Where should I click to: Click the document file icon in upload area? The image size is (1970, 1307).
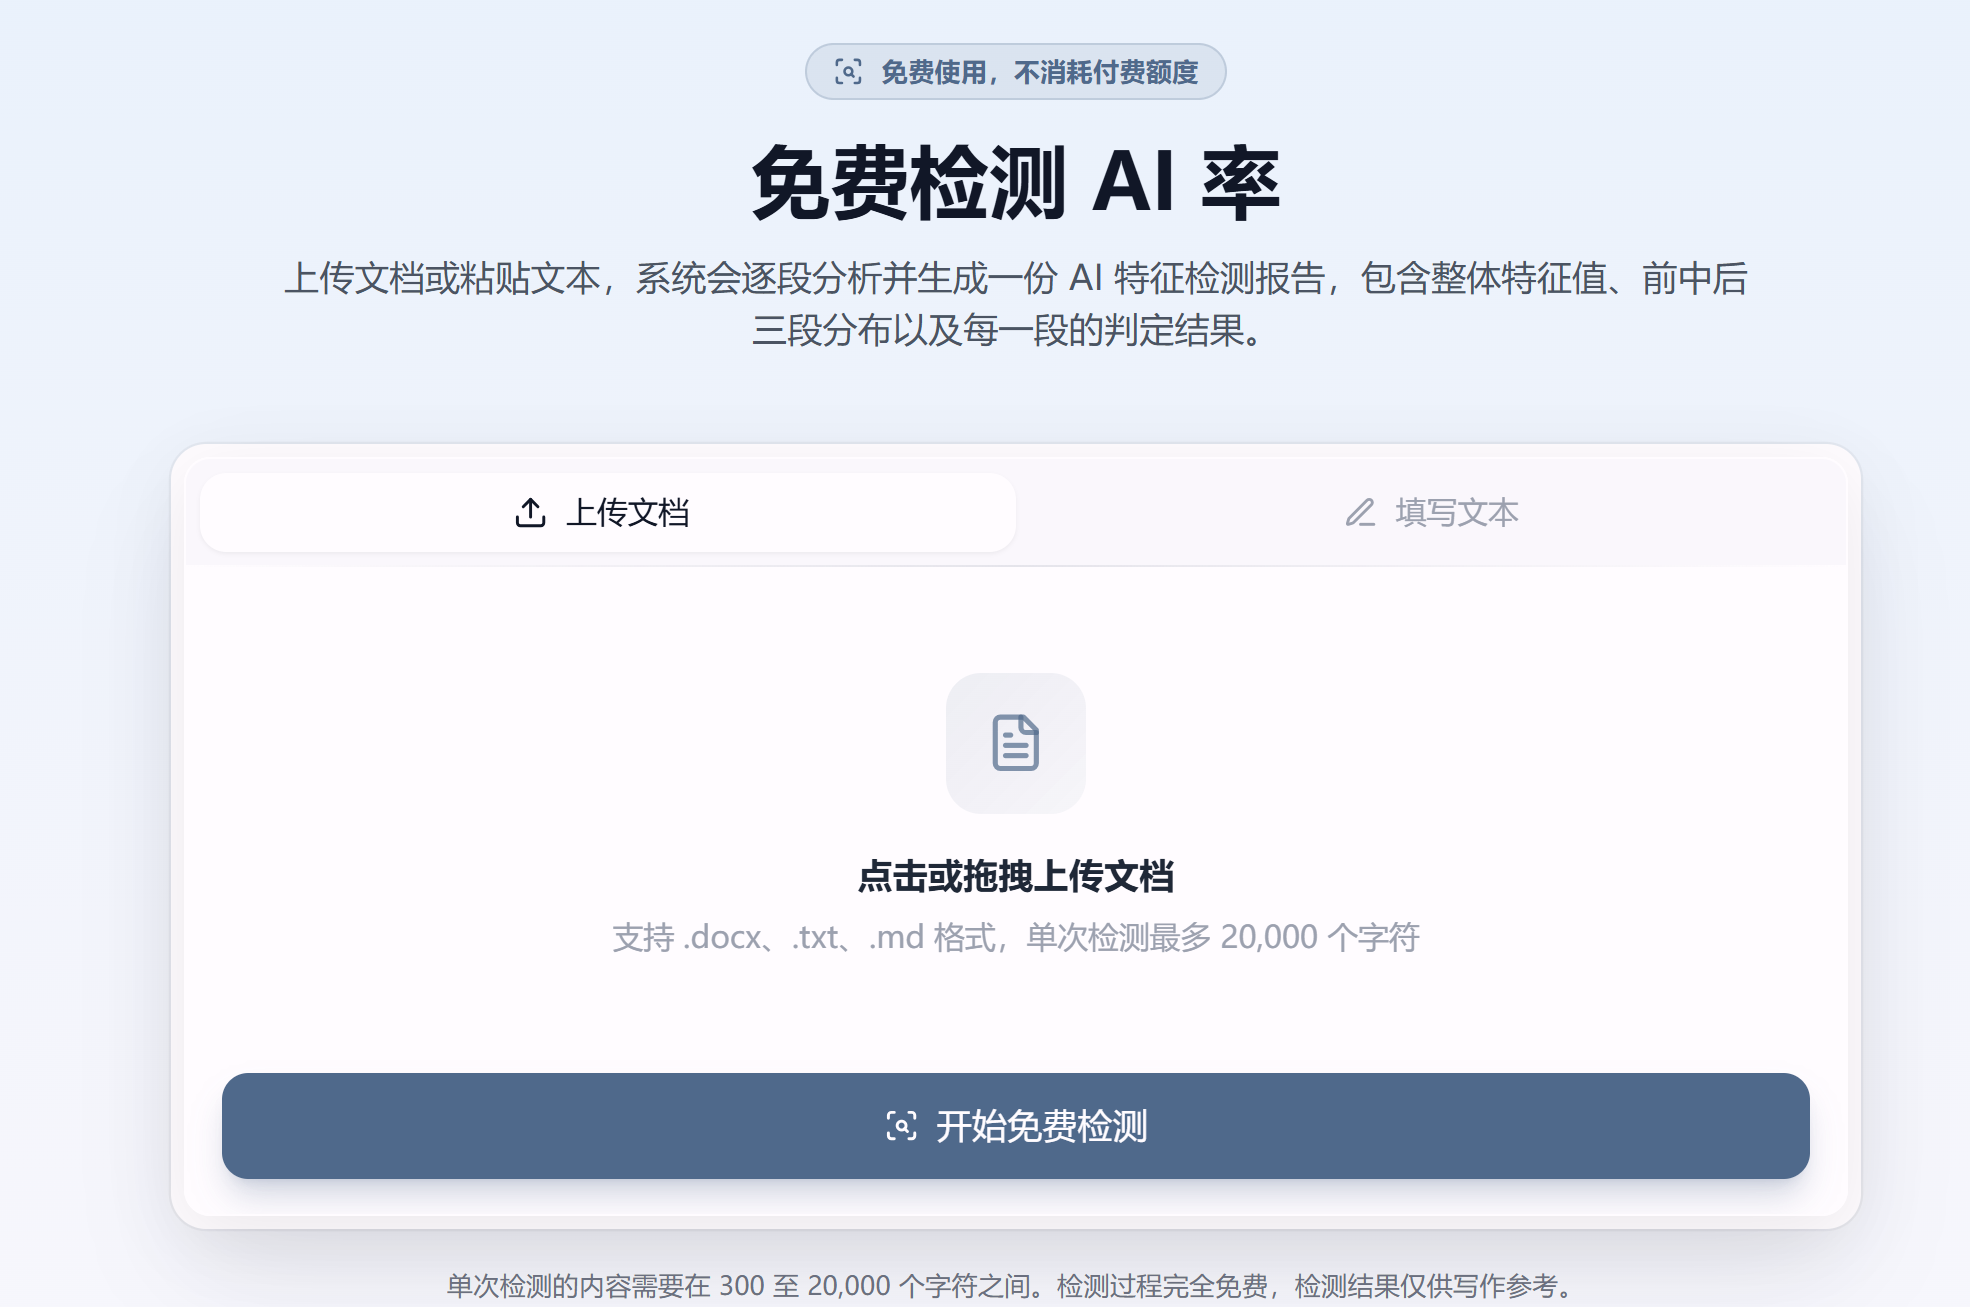pos(1015,742)
